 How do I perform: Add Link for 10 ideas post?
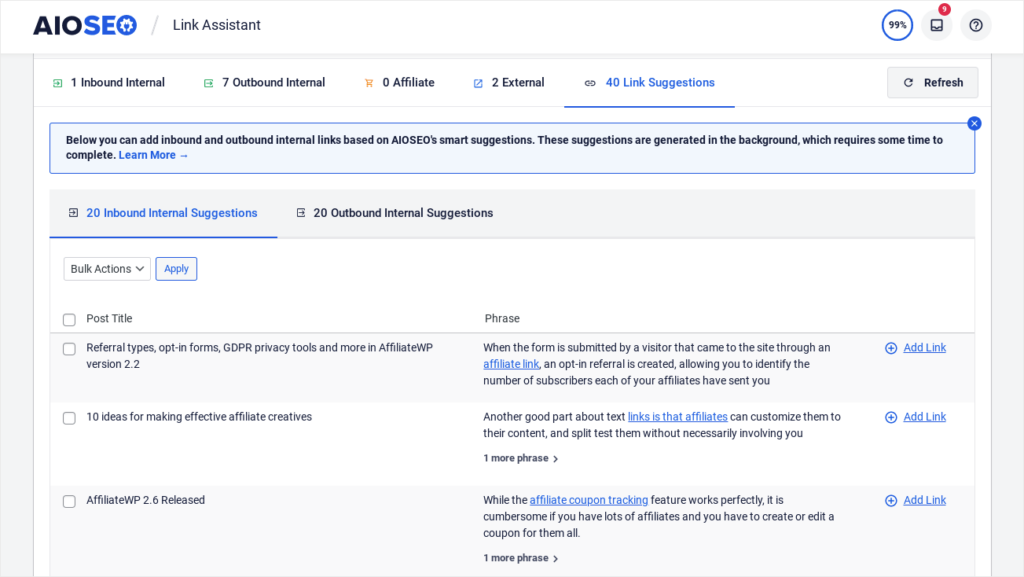click(x=924, y=417)
